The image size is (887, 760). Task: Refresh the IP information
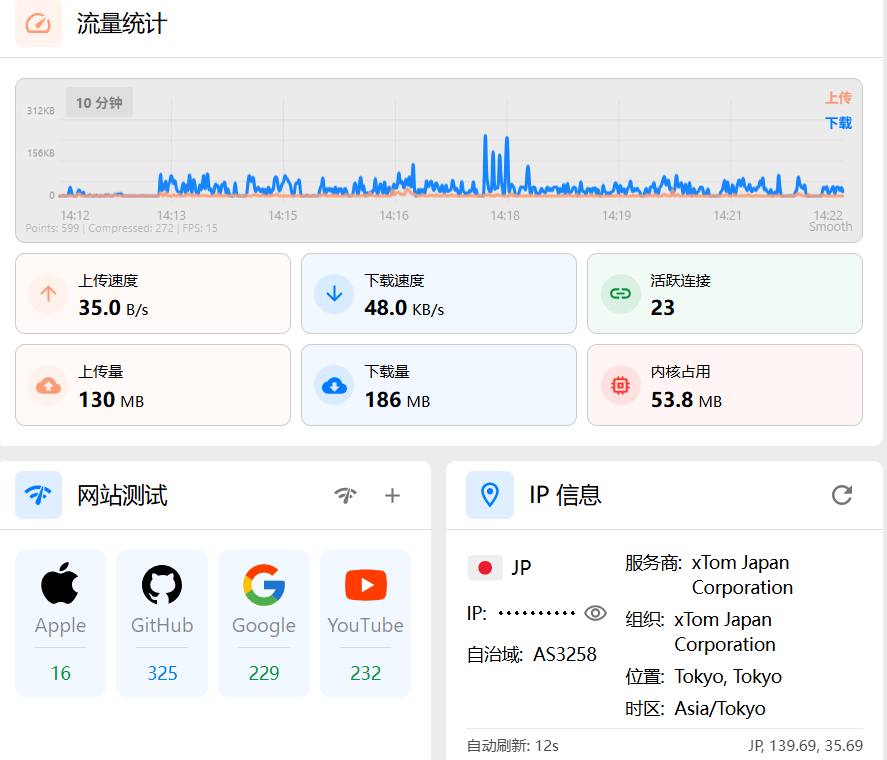coord(842,495)
